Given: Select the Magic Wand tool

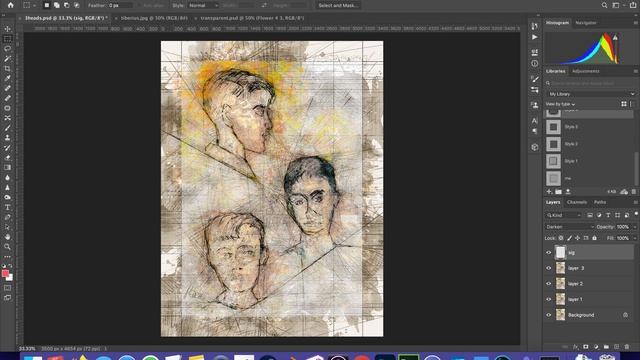Looking at the screenshot, I should (7, 58).
